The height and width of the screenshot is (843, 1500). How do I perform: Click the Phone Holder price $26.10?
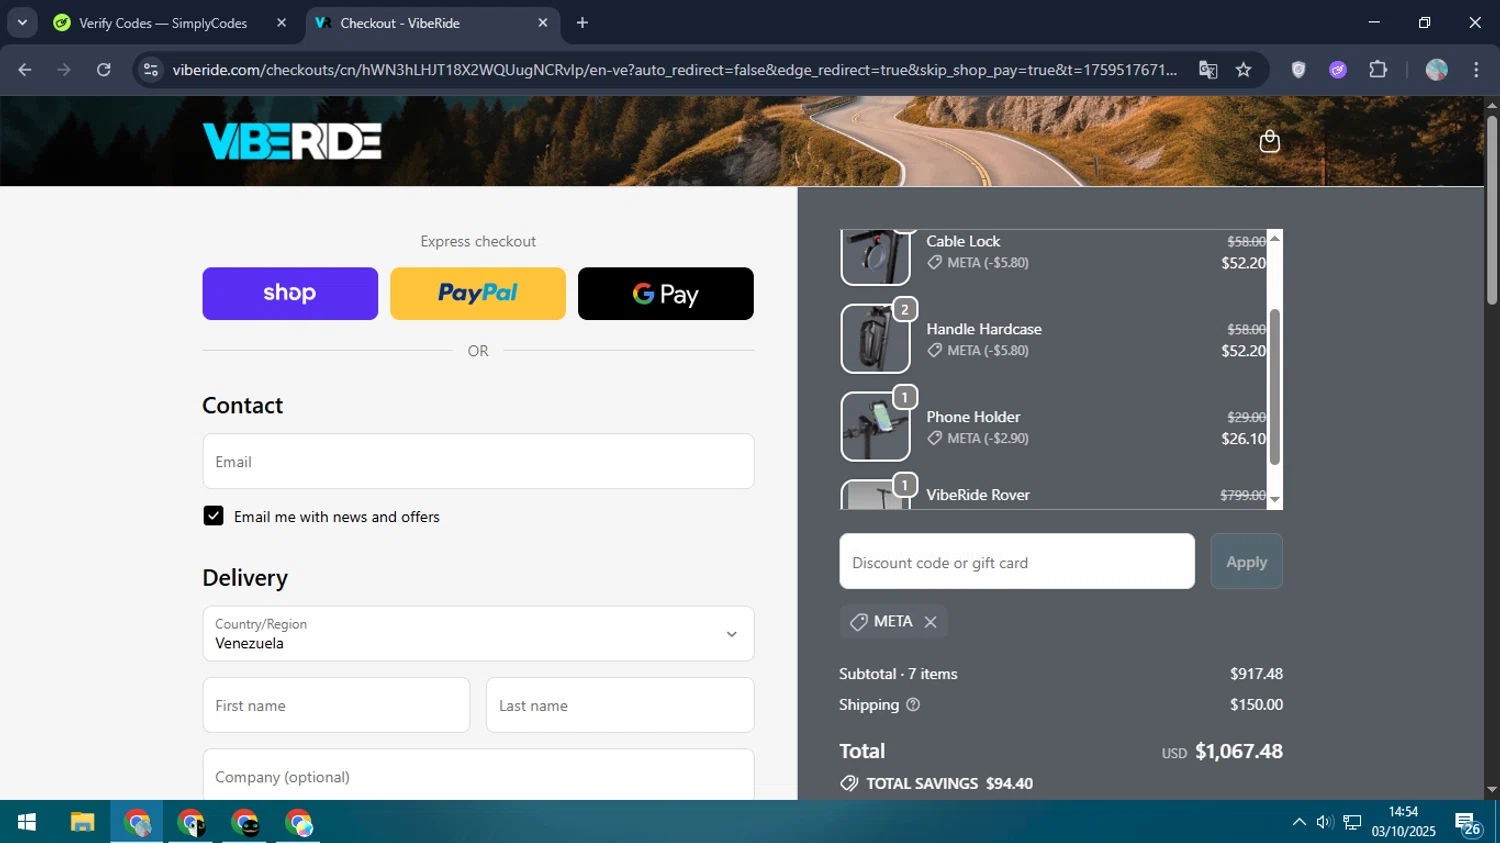pyautogui.click(x=1243, y=439)
